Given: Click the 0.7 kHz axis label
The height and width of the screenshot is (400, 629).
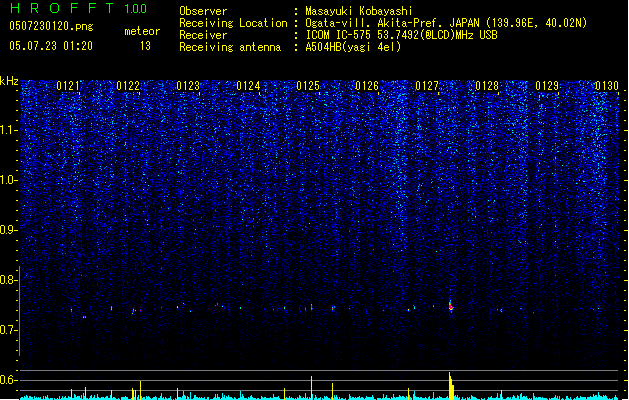Looking at the screenshot, I should (9, 330).
